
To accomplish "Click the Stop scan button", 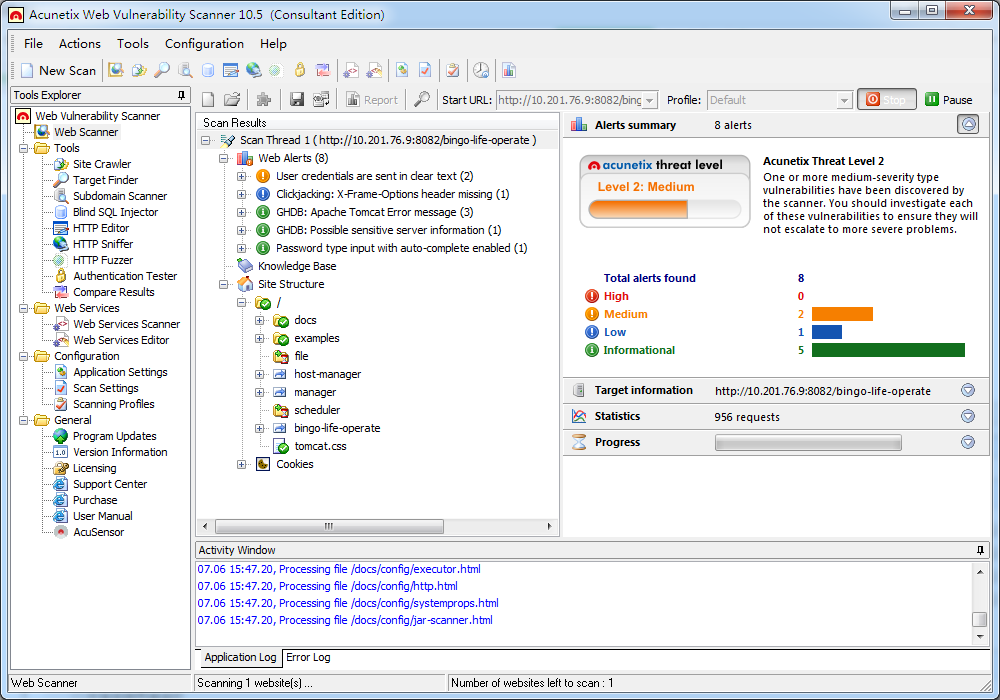I will pyautogui.click(x=886, y=99).
